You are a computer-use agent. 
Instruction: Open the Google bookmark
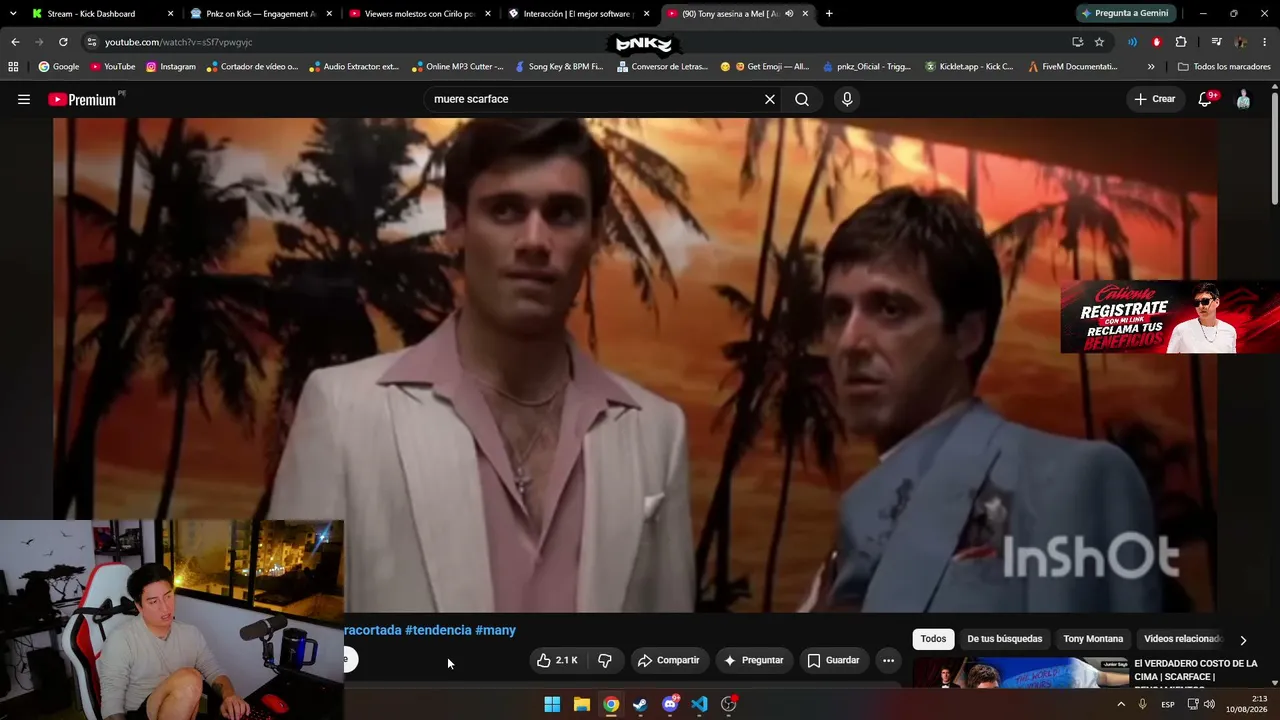tap(59, 67)
